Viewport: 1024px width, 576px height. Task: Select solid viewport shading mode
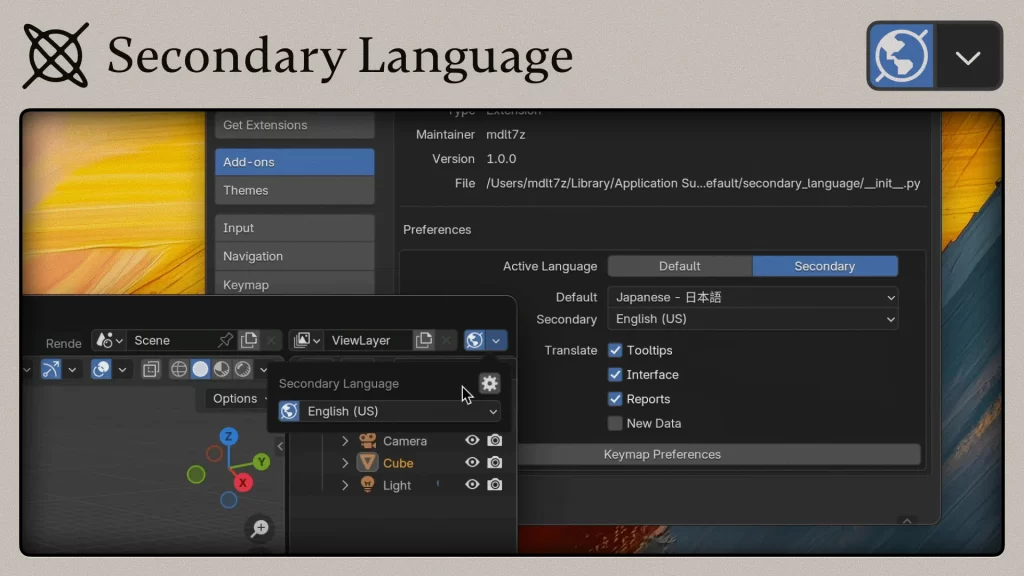tap(201, 369)
